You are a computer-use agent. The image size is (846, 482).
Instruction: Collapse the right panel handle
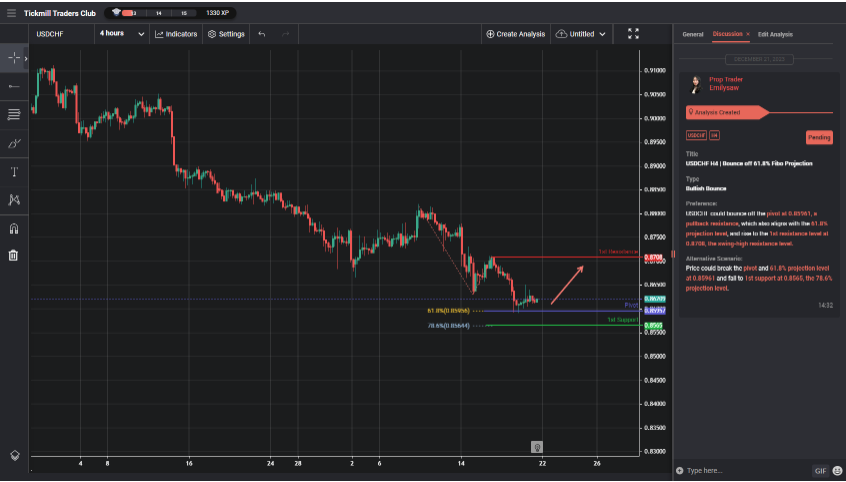pos(673,254)
